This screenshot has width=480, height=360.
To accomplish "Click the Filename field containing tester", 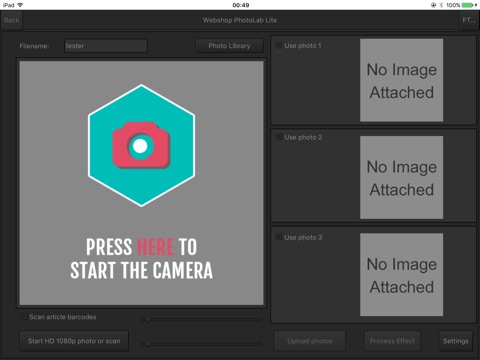I will (x=106, y=46).
